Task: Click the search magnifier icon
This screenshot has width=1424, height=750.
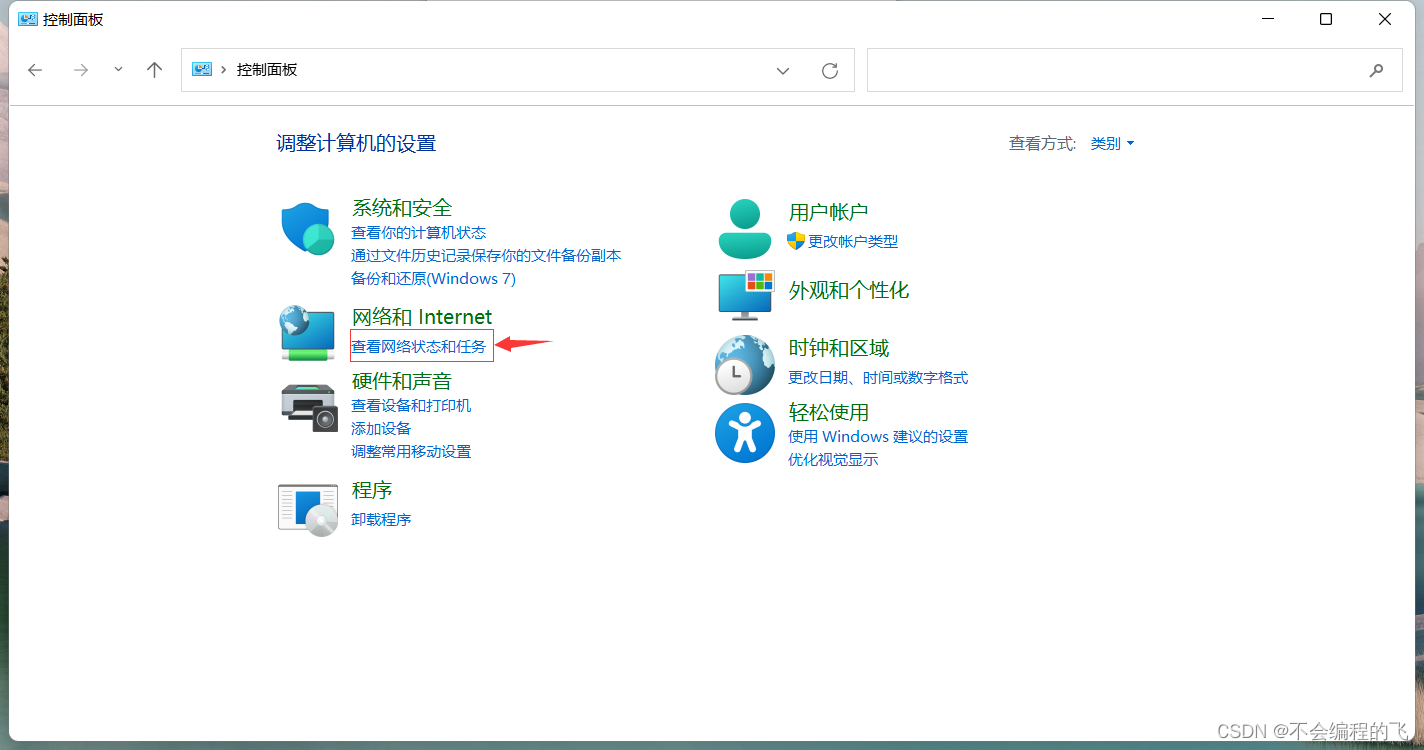Action: tap(1377, 70)
